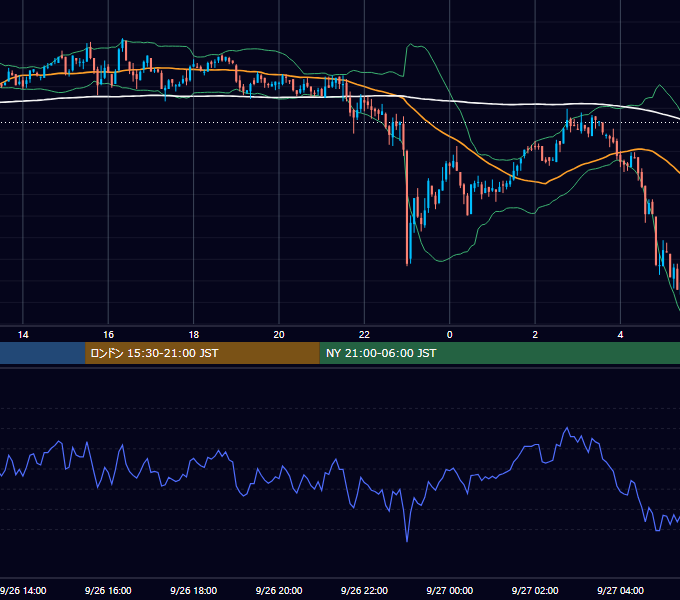The image size is (680, 600).
Task: Click the 9/26 18:00 time label
Action: [193, 590]
